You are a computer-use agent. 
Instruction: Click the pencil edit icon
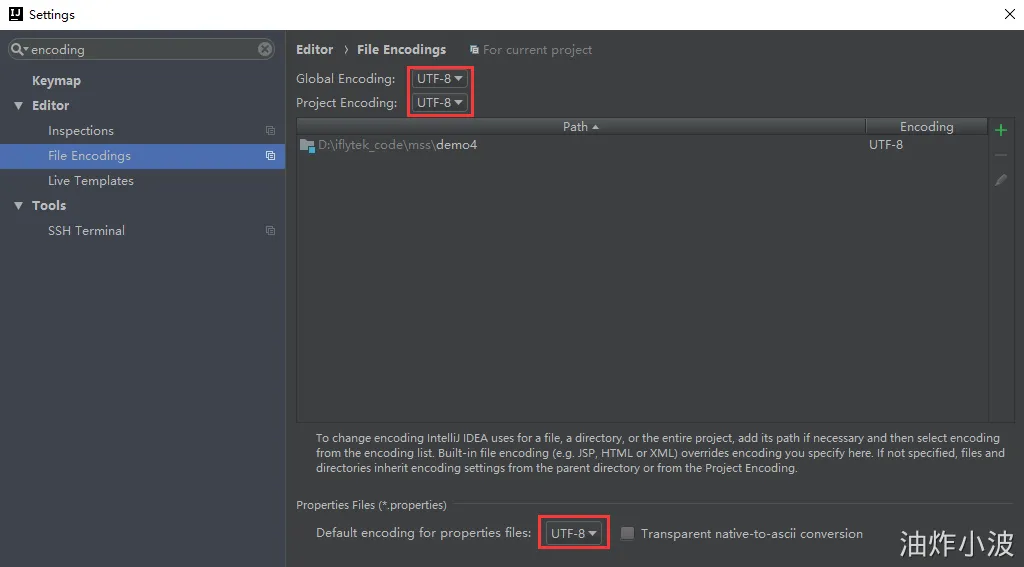[1000, 180]
